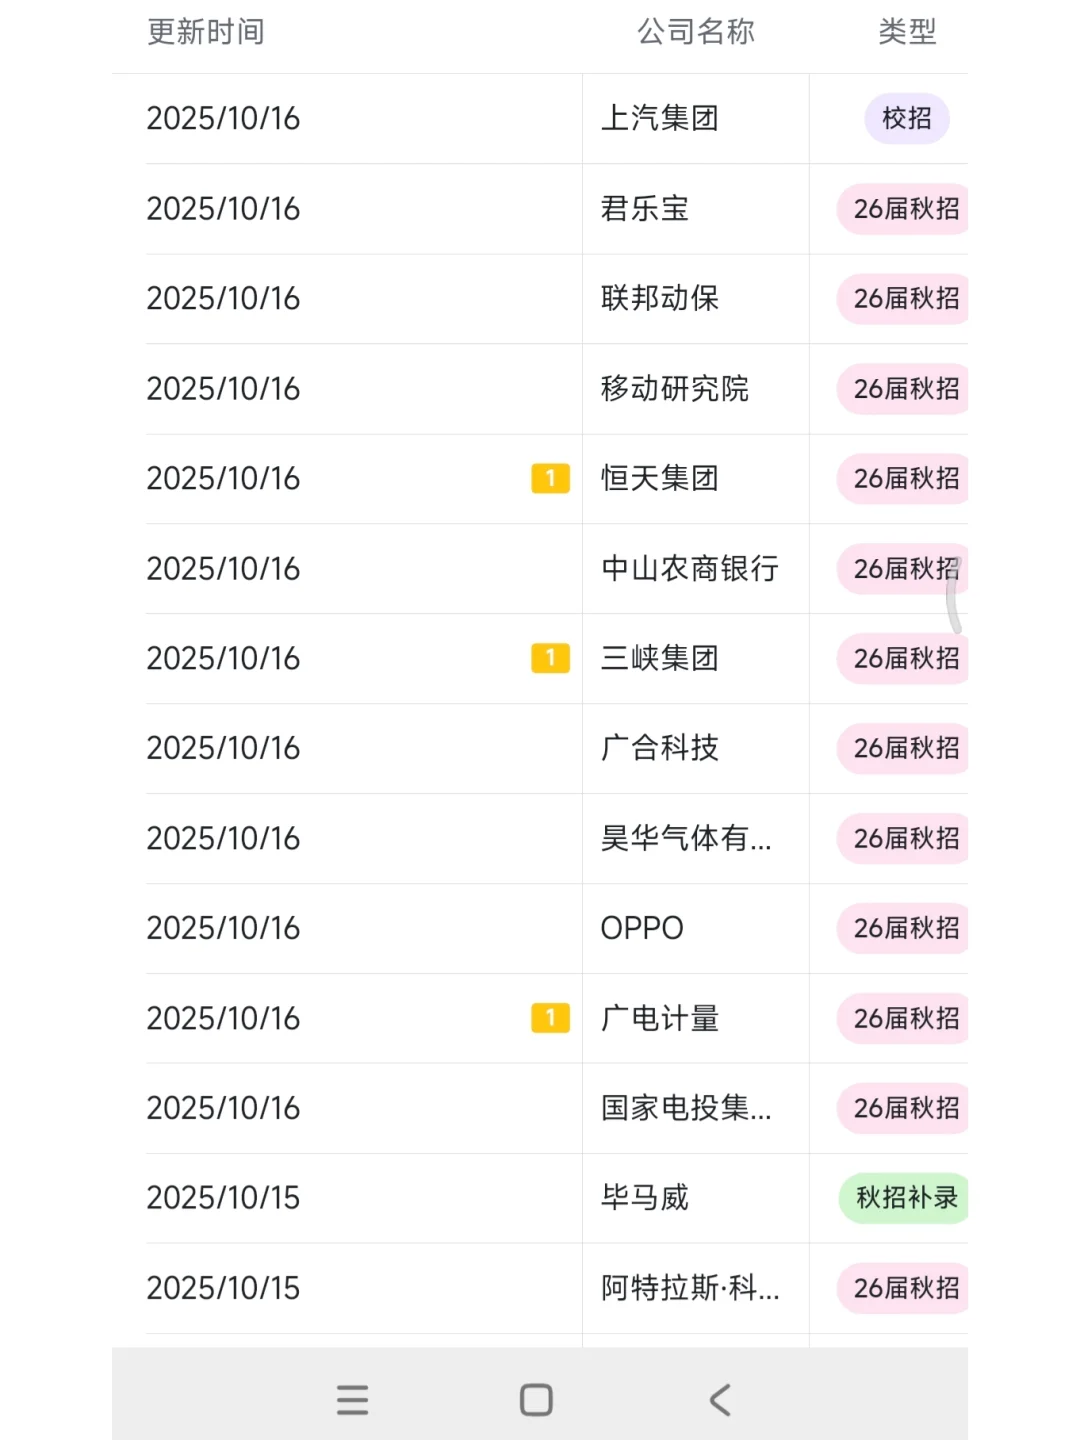Expand truncated 昊华气体有... company name
The height and width of the screenshot is (1440, 1080).
pyautogui.click(x=686, y=838)
